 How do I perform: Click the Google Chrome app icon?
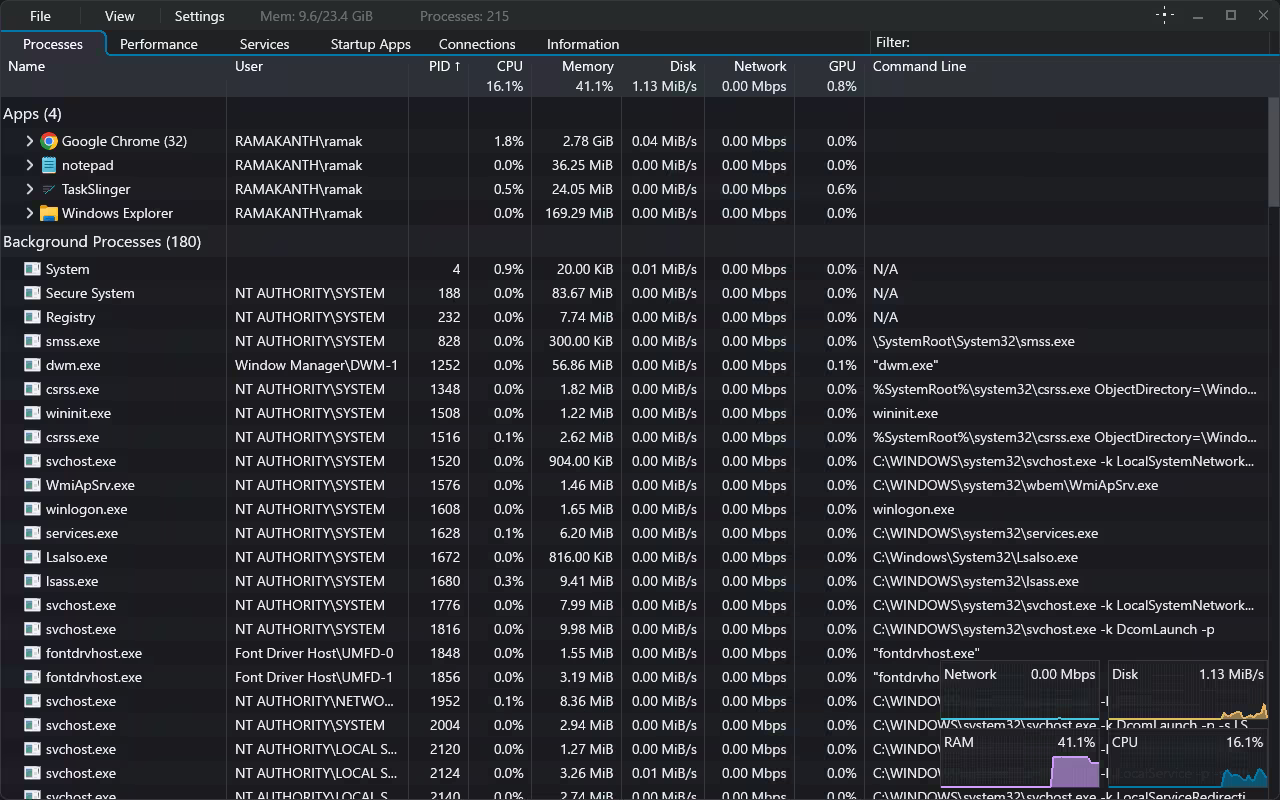pyautogui.click(x=49, y=141)
